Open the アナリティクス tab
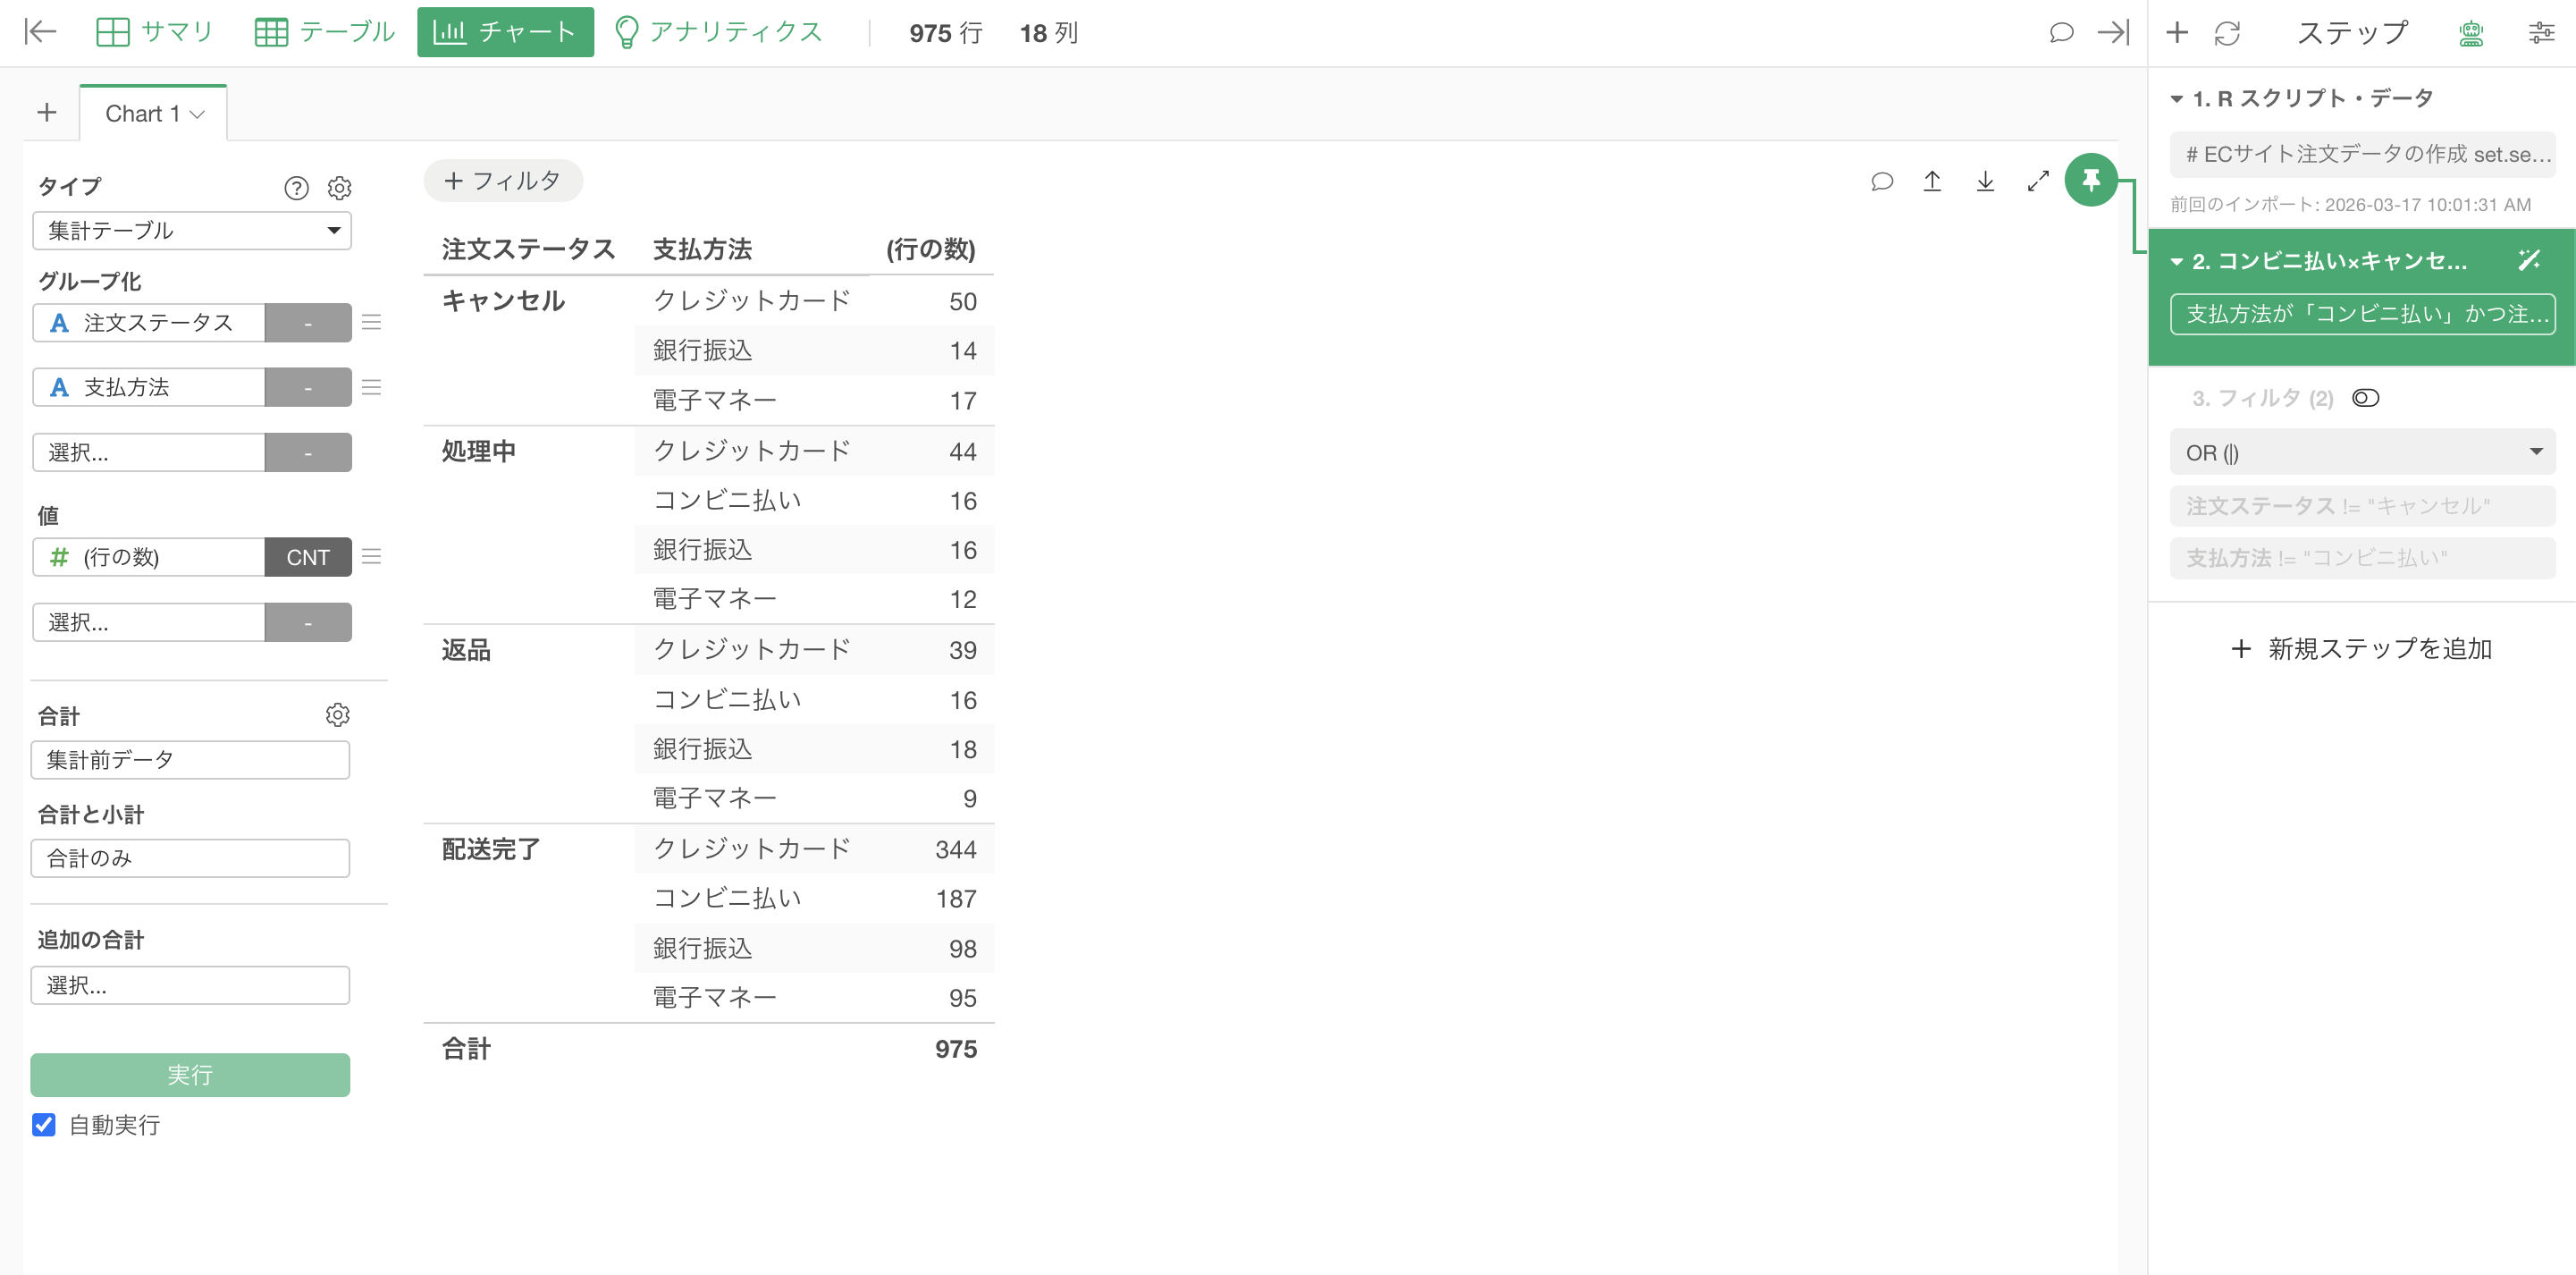This screenshot has height=1275, width=2576. [719, 32]
